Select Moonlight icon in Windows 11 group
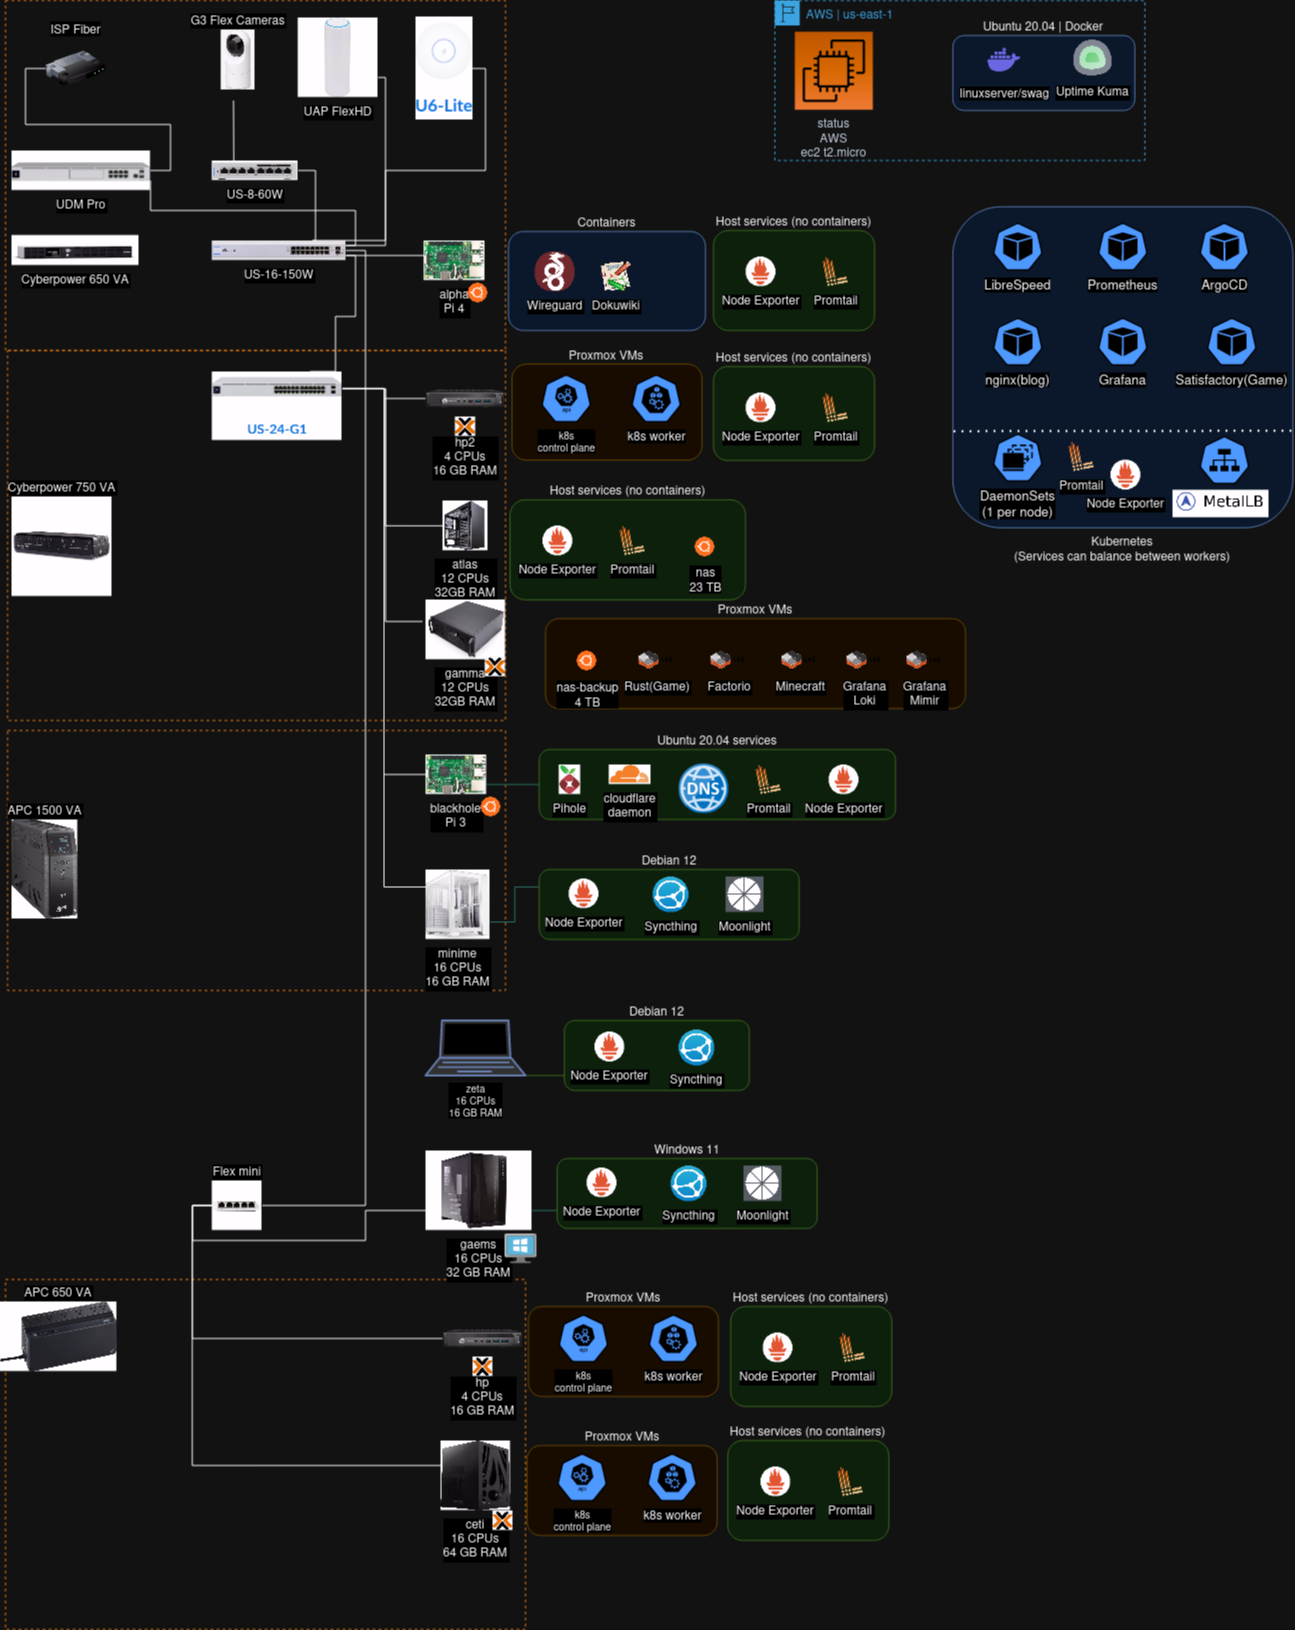 pos(762,1183)
